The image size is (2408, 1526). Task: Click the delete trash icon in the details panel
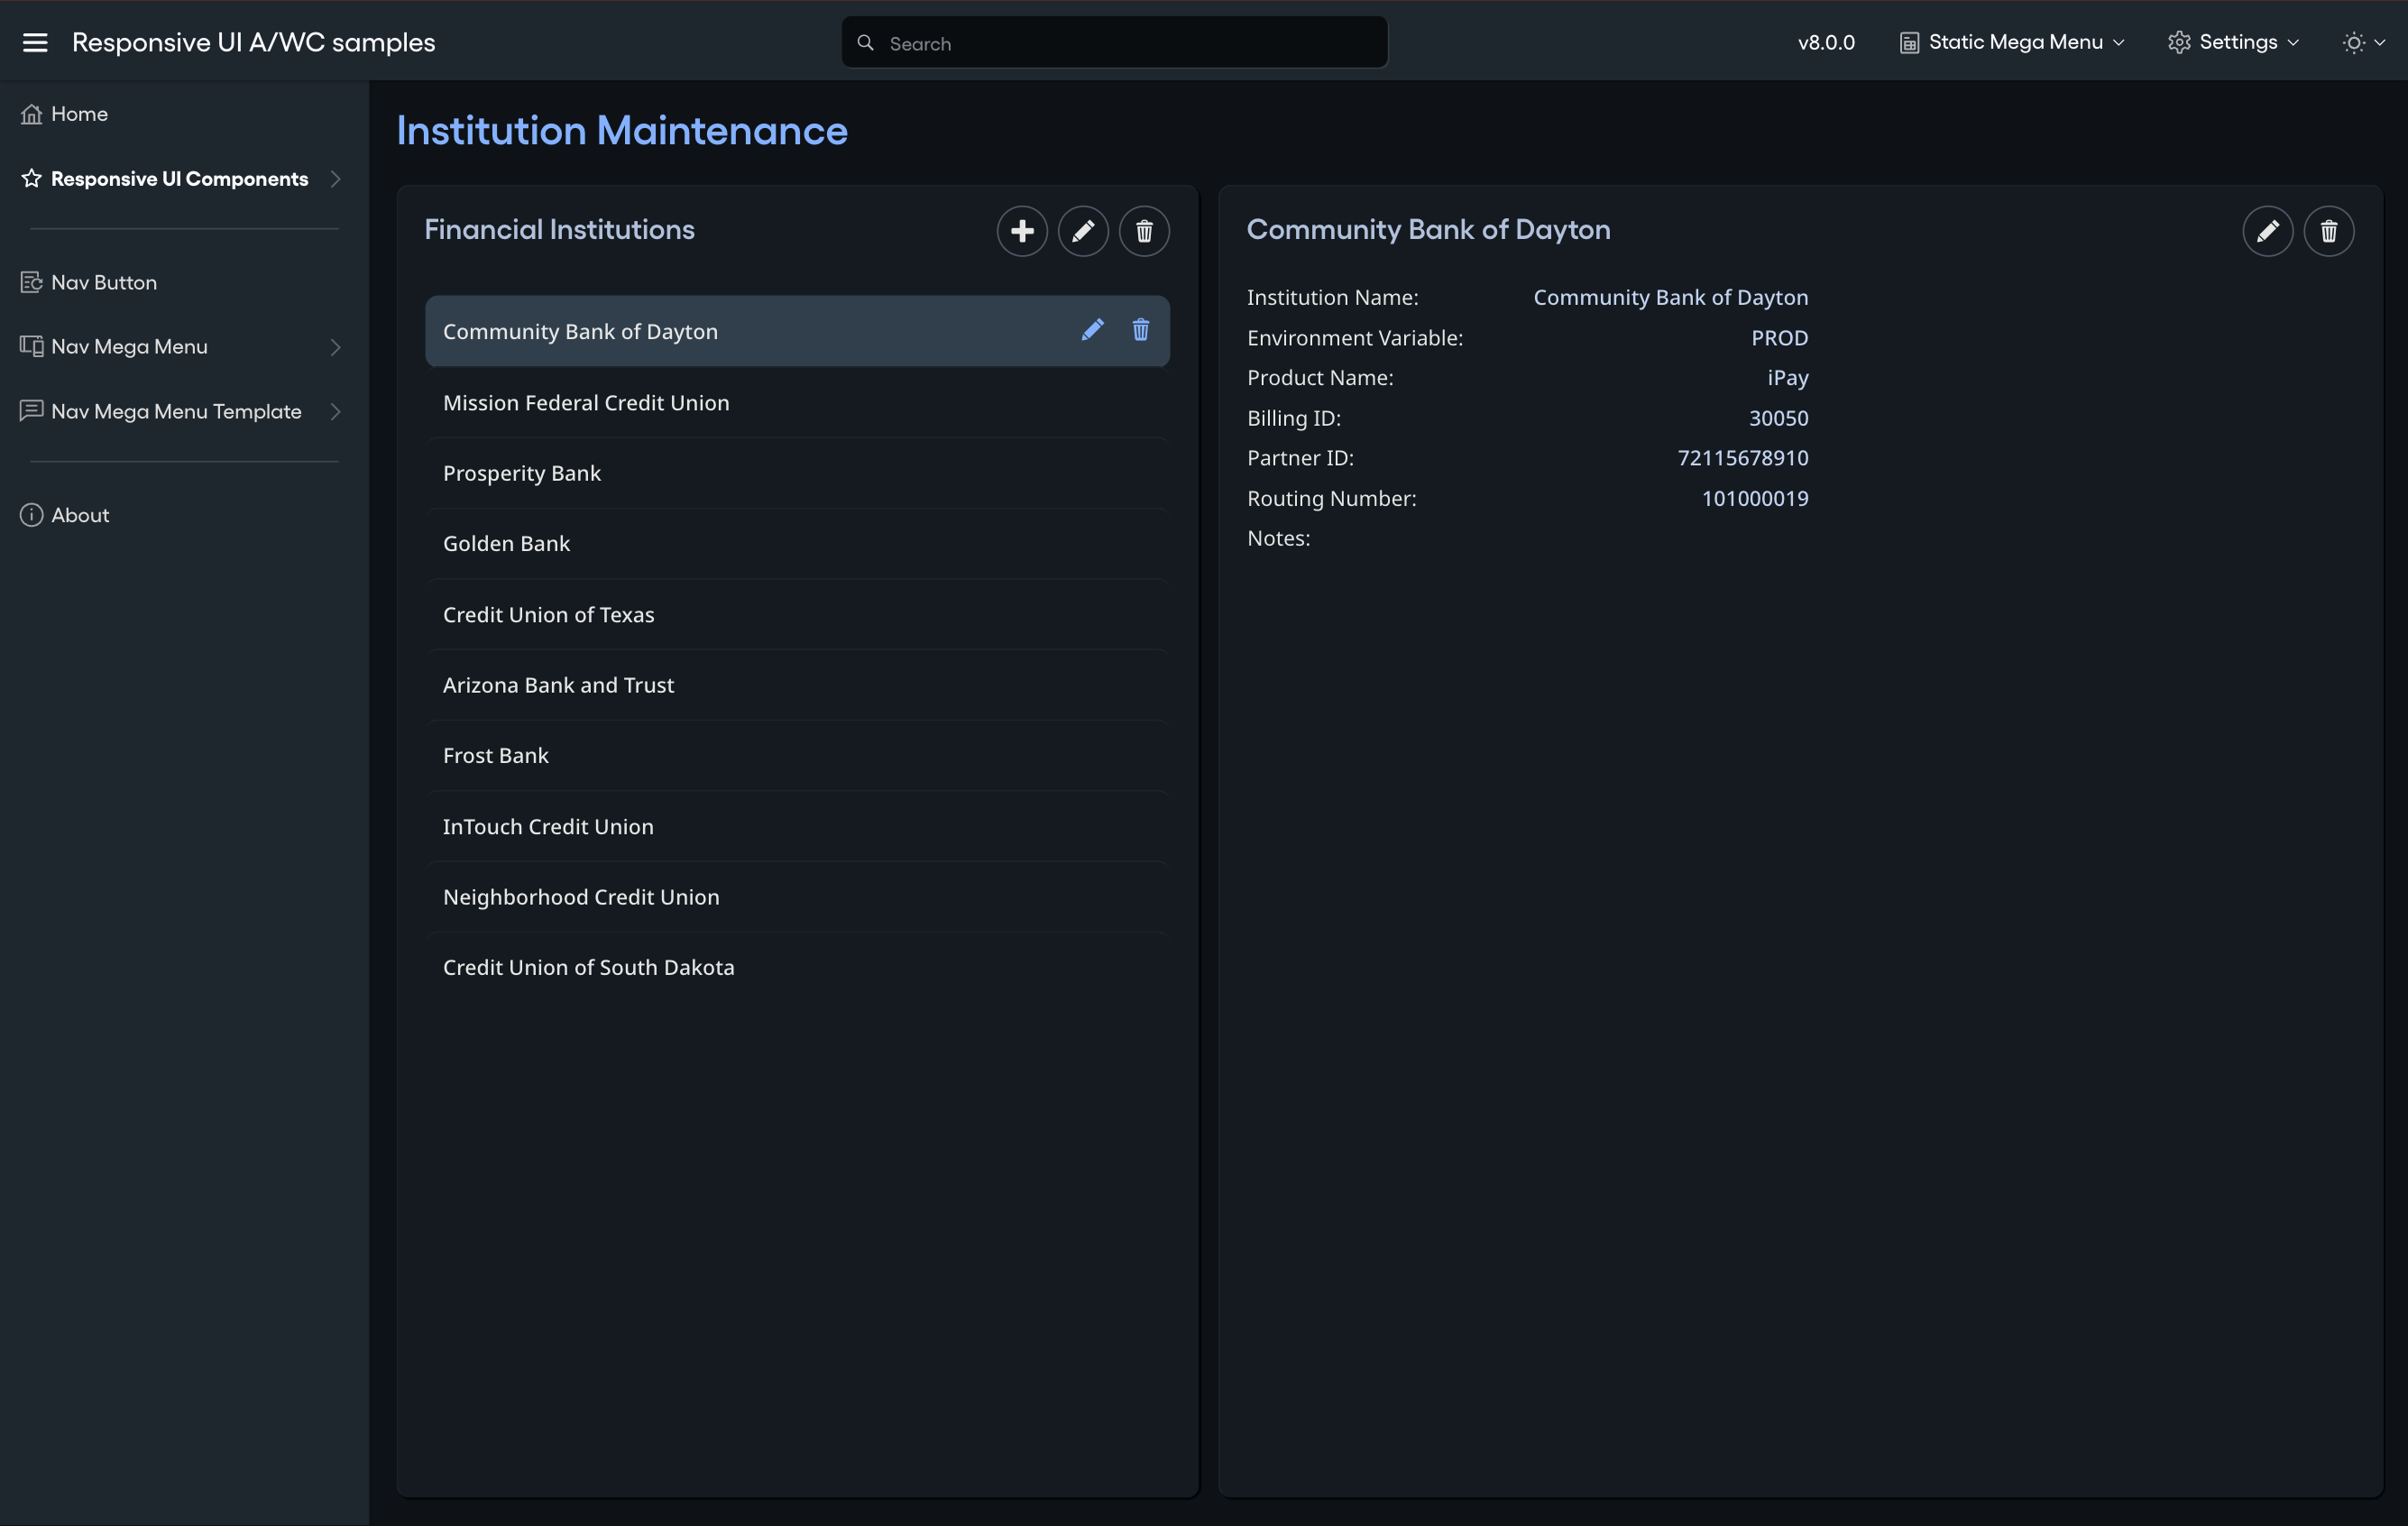coord(2329,231)
